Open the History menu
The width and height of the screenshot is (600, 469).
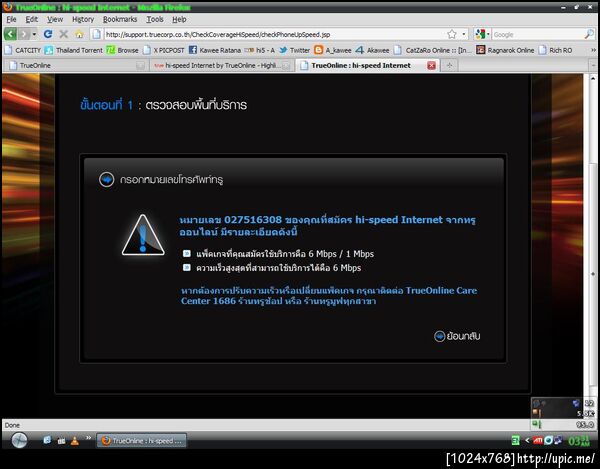pyautogui.click(x=83, y=19)
